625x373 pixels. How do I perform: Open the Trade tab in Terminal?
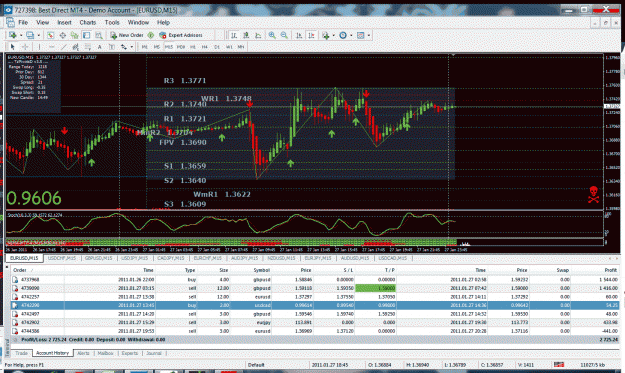(x=22, y=353)
